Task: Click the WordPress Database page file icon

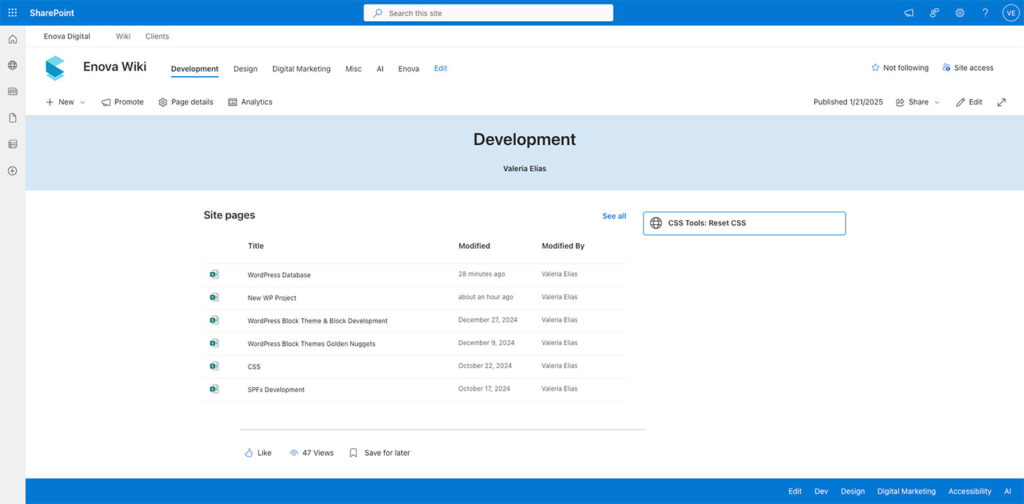Action: 214,274
